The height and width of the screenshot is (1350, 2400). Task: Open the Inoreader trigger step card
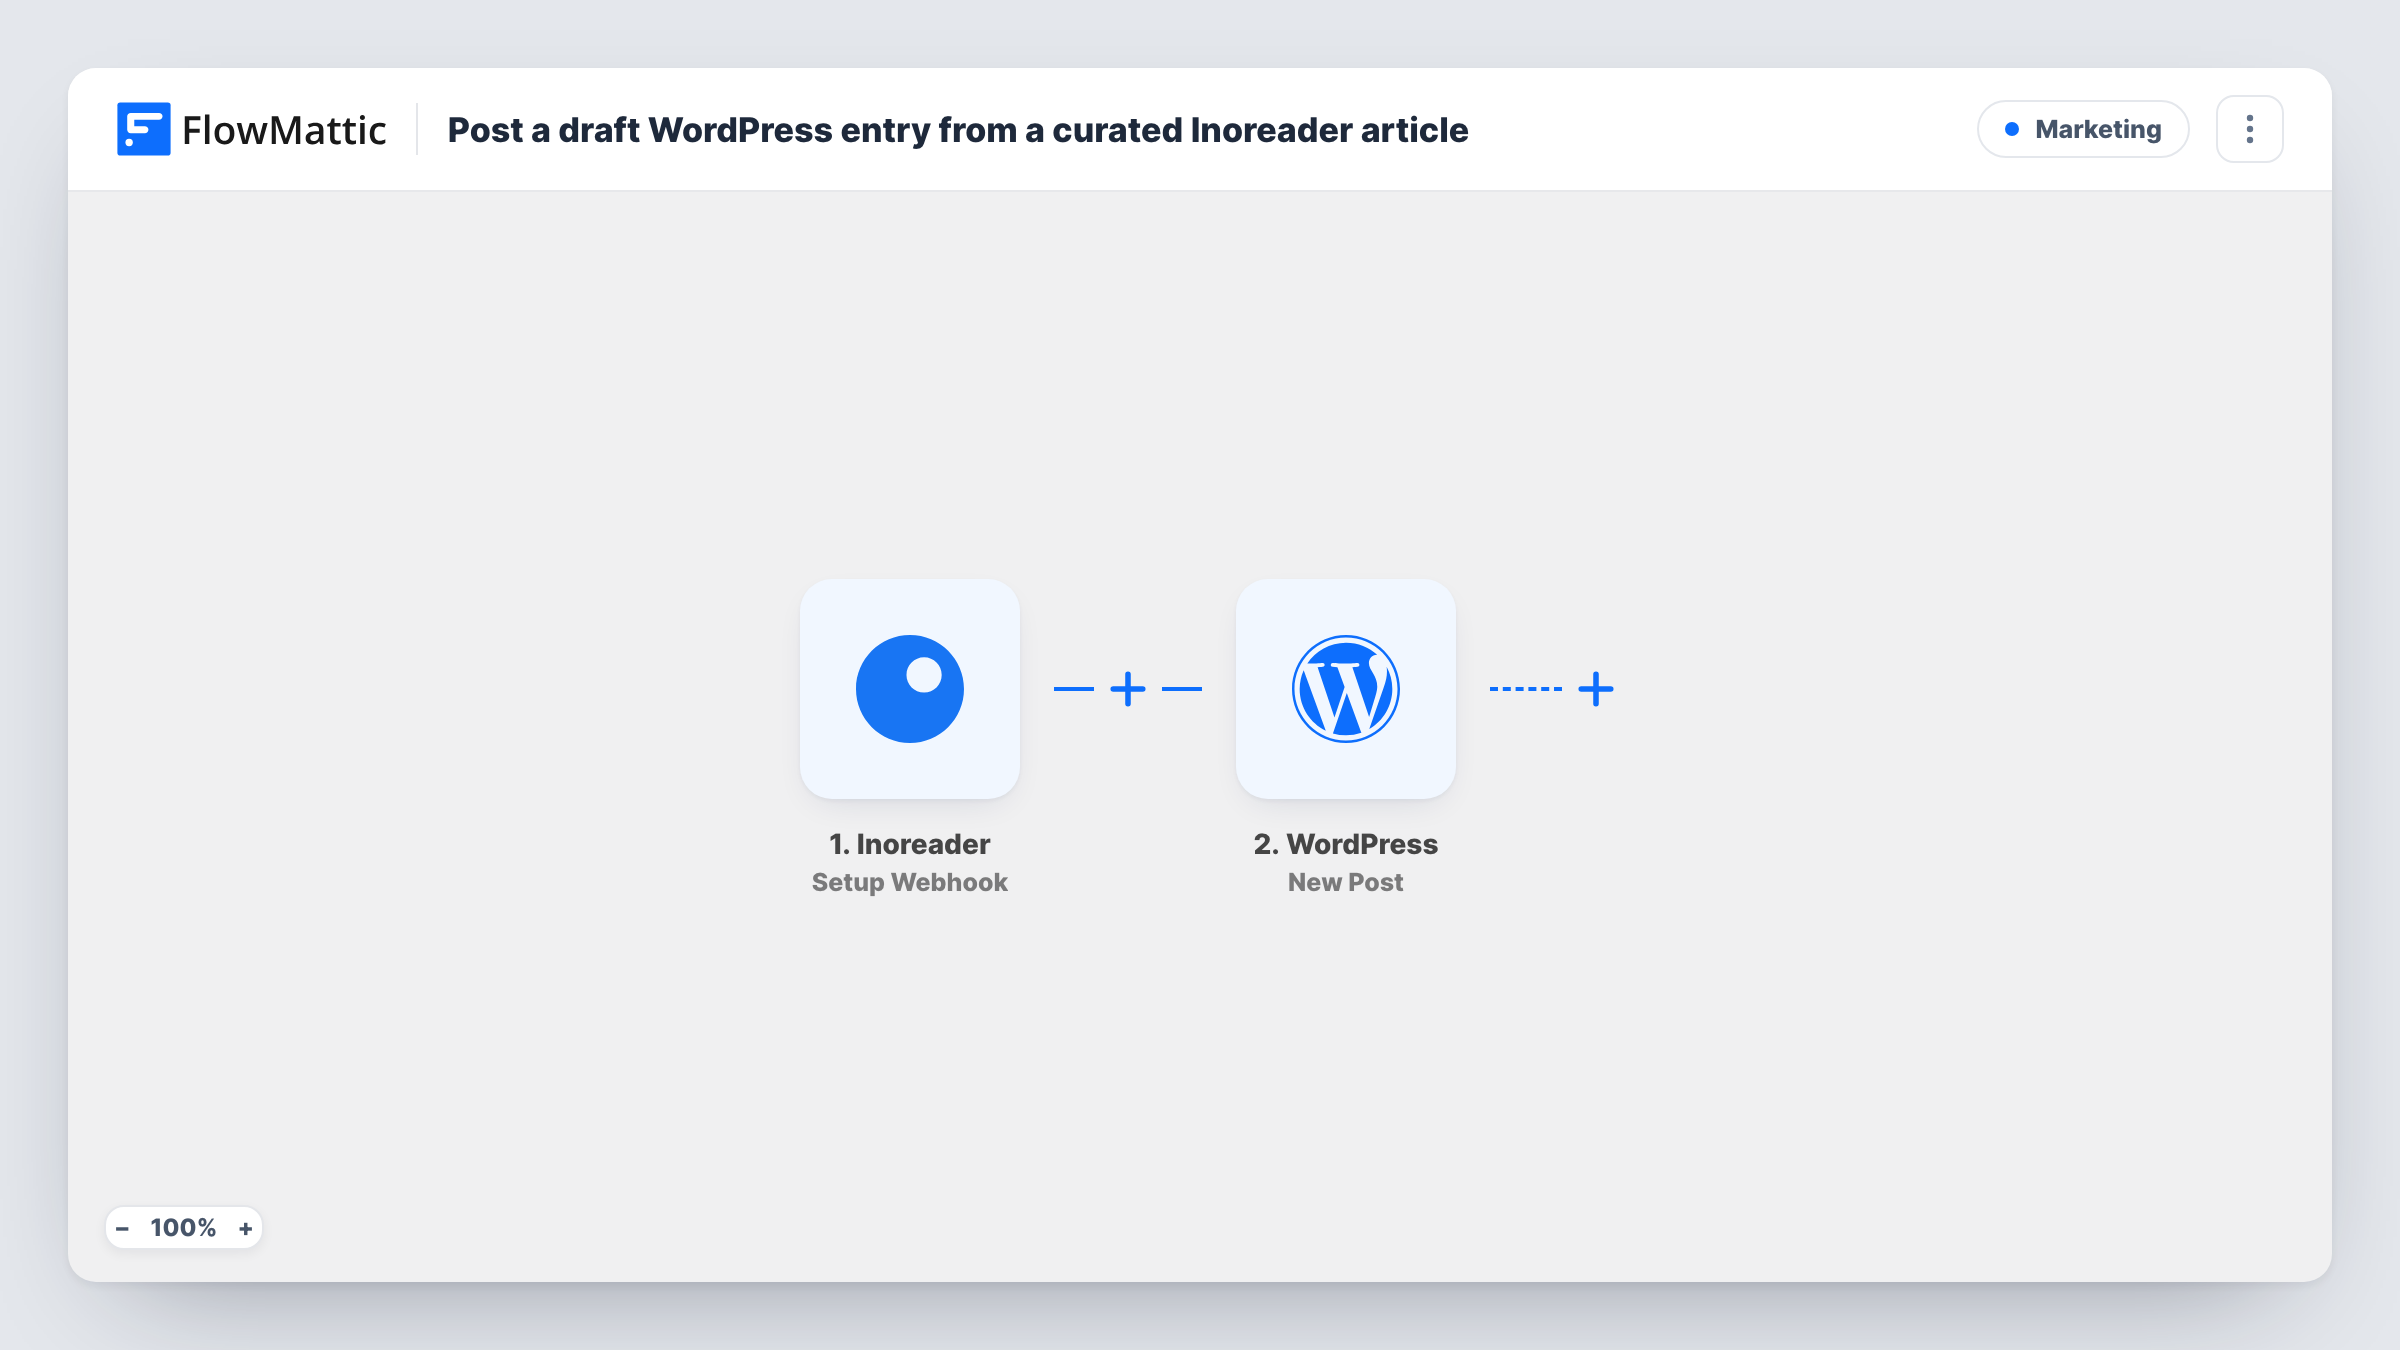(x=909, y=689)
